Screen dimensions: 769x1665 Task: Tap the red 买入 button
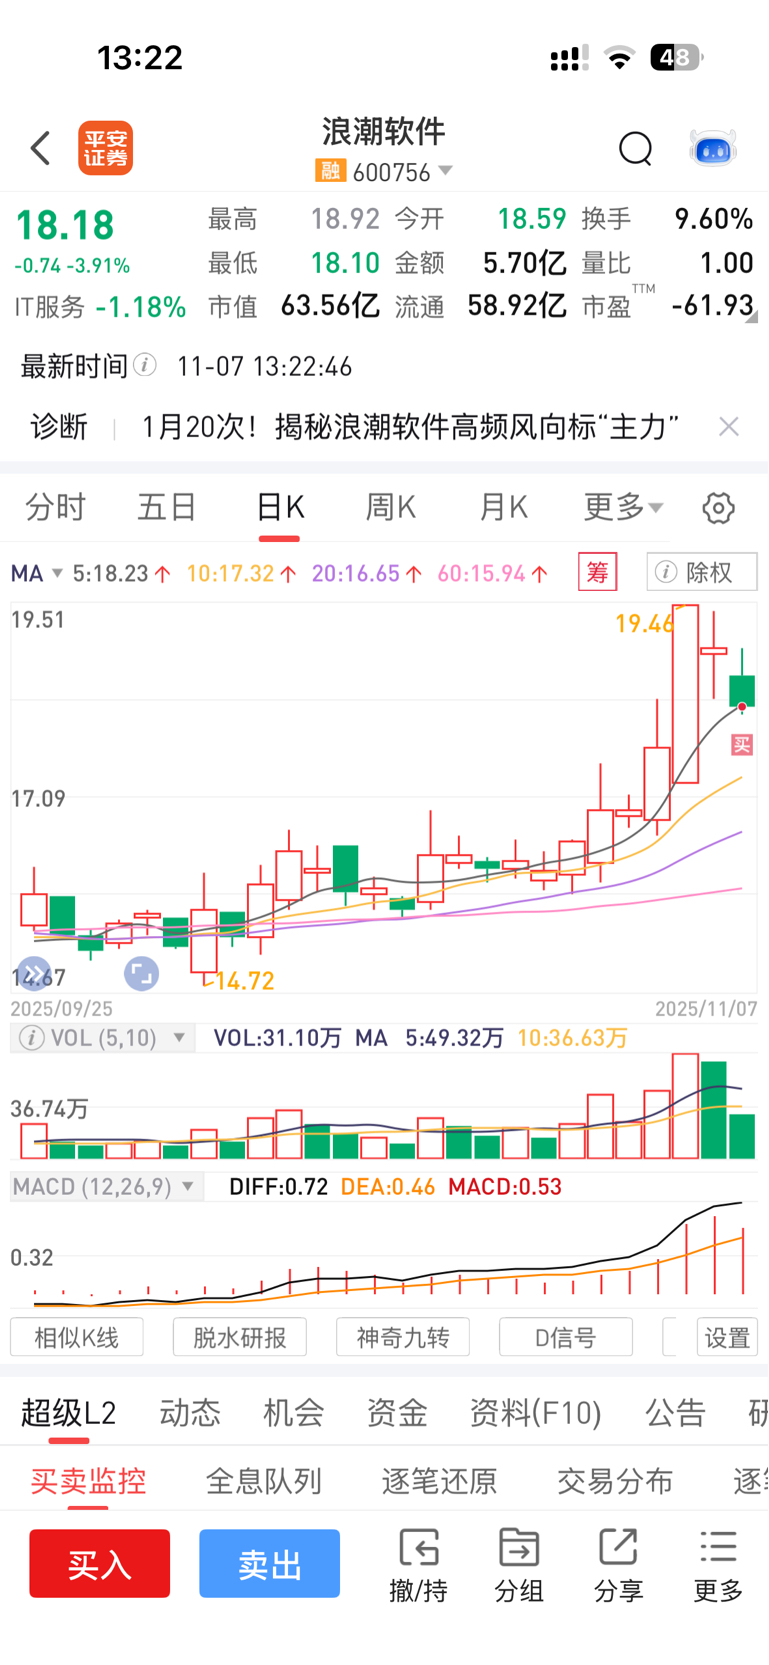100,1563
